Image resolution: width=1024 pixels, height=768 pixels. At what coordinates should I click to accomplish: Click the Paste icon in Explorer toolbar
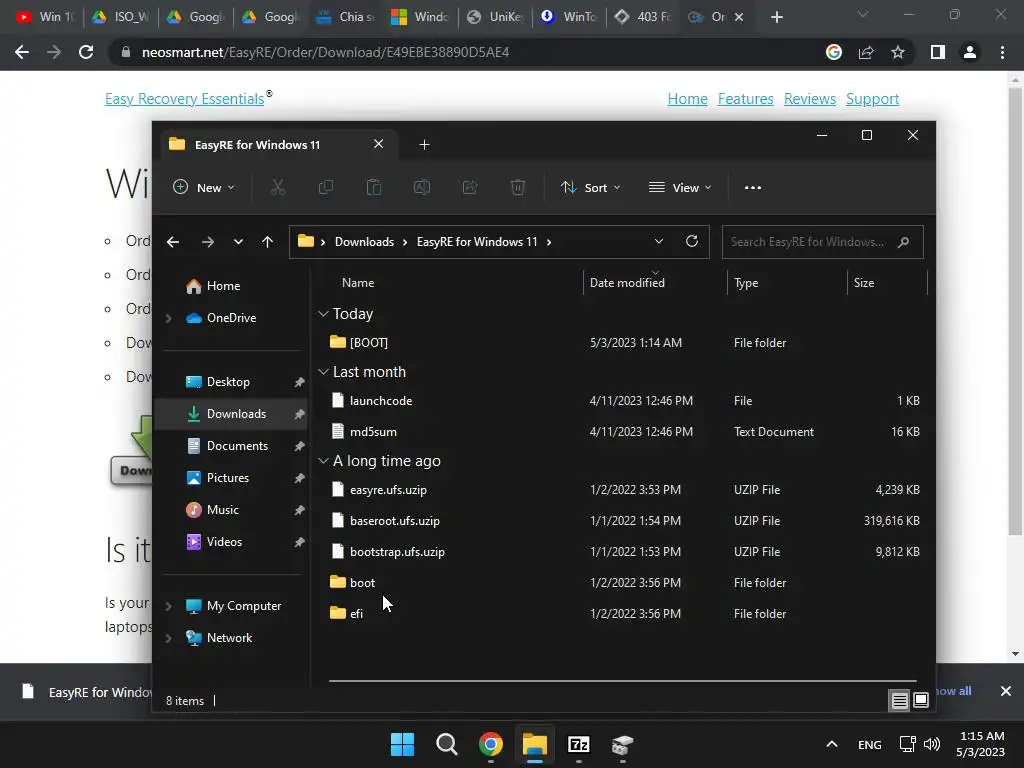(x=374, y=187)
